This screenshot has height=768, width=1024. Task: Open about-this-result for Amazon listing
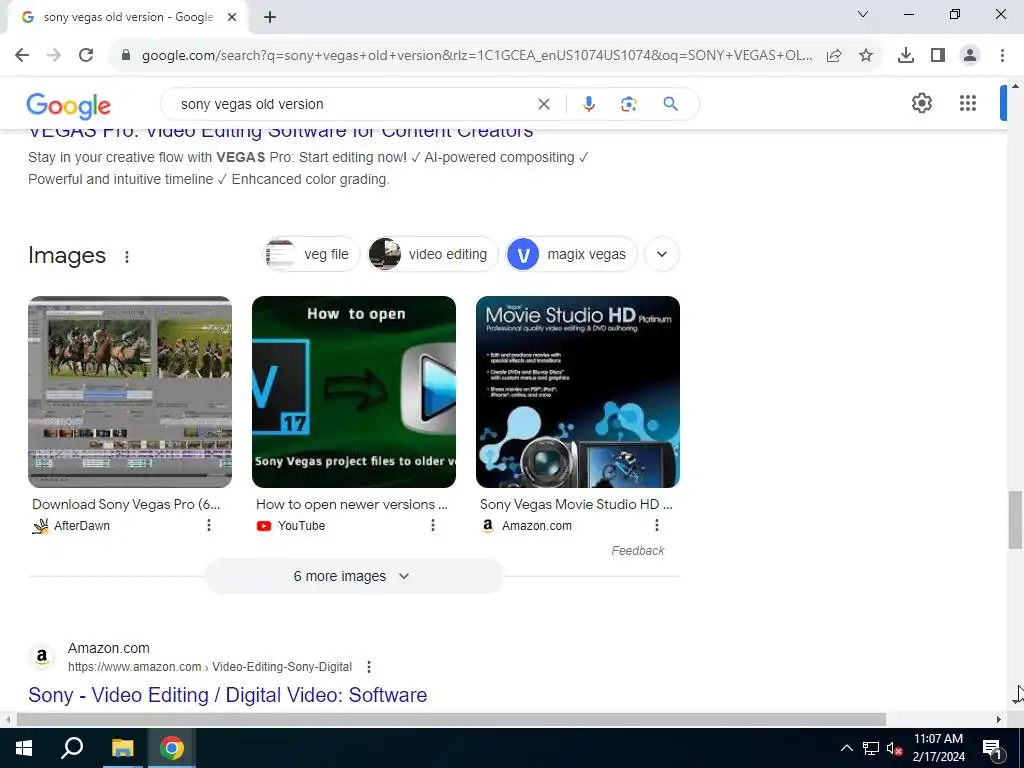369,667
